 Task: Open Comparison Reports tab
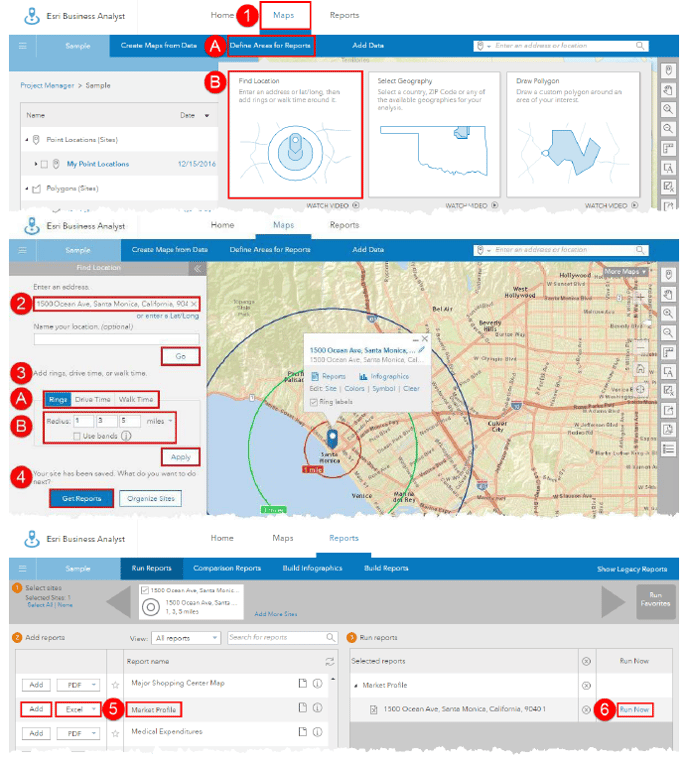(x=227, y=568)
